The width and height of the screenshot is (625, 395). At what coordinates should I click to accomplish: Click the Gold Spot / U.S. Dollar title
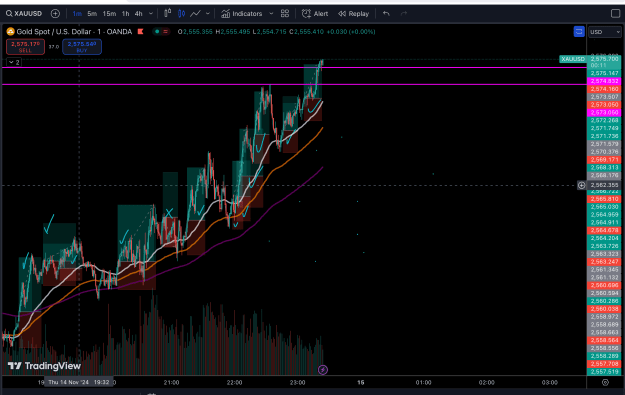point(74,31)
